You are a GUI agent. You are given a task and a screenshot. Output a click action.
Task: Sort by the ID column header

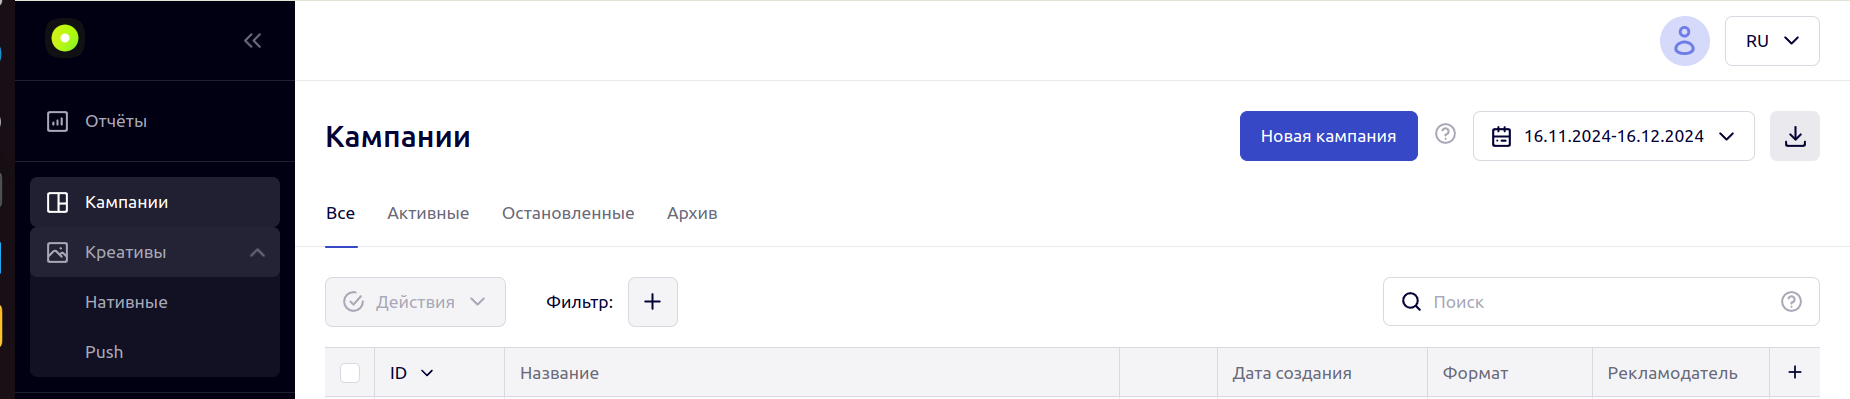point(411,373)
